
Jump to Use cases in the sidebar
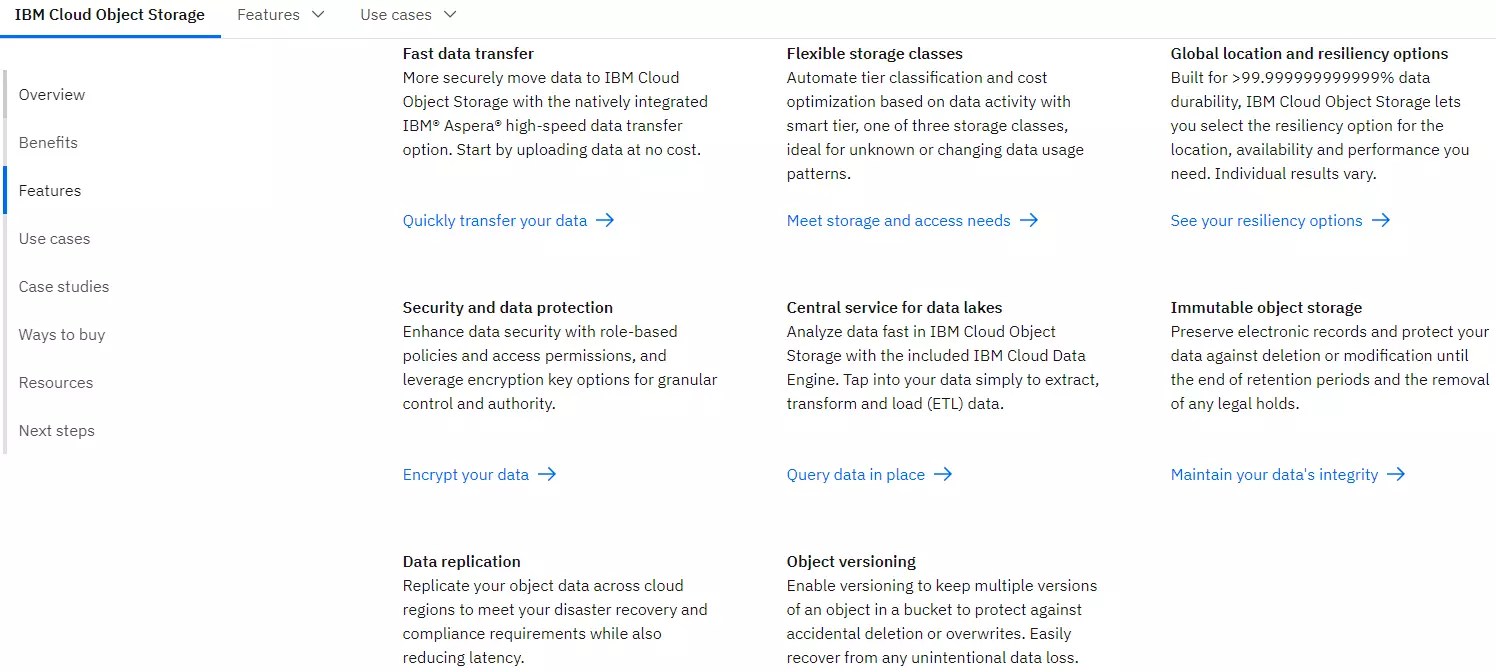[54, 239]
